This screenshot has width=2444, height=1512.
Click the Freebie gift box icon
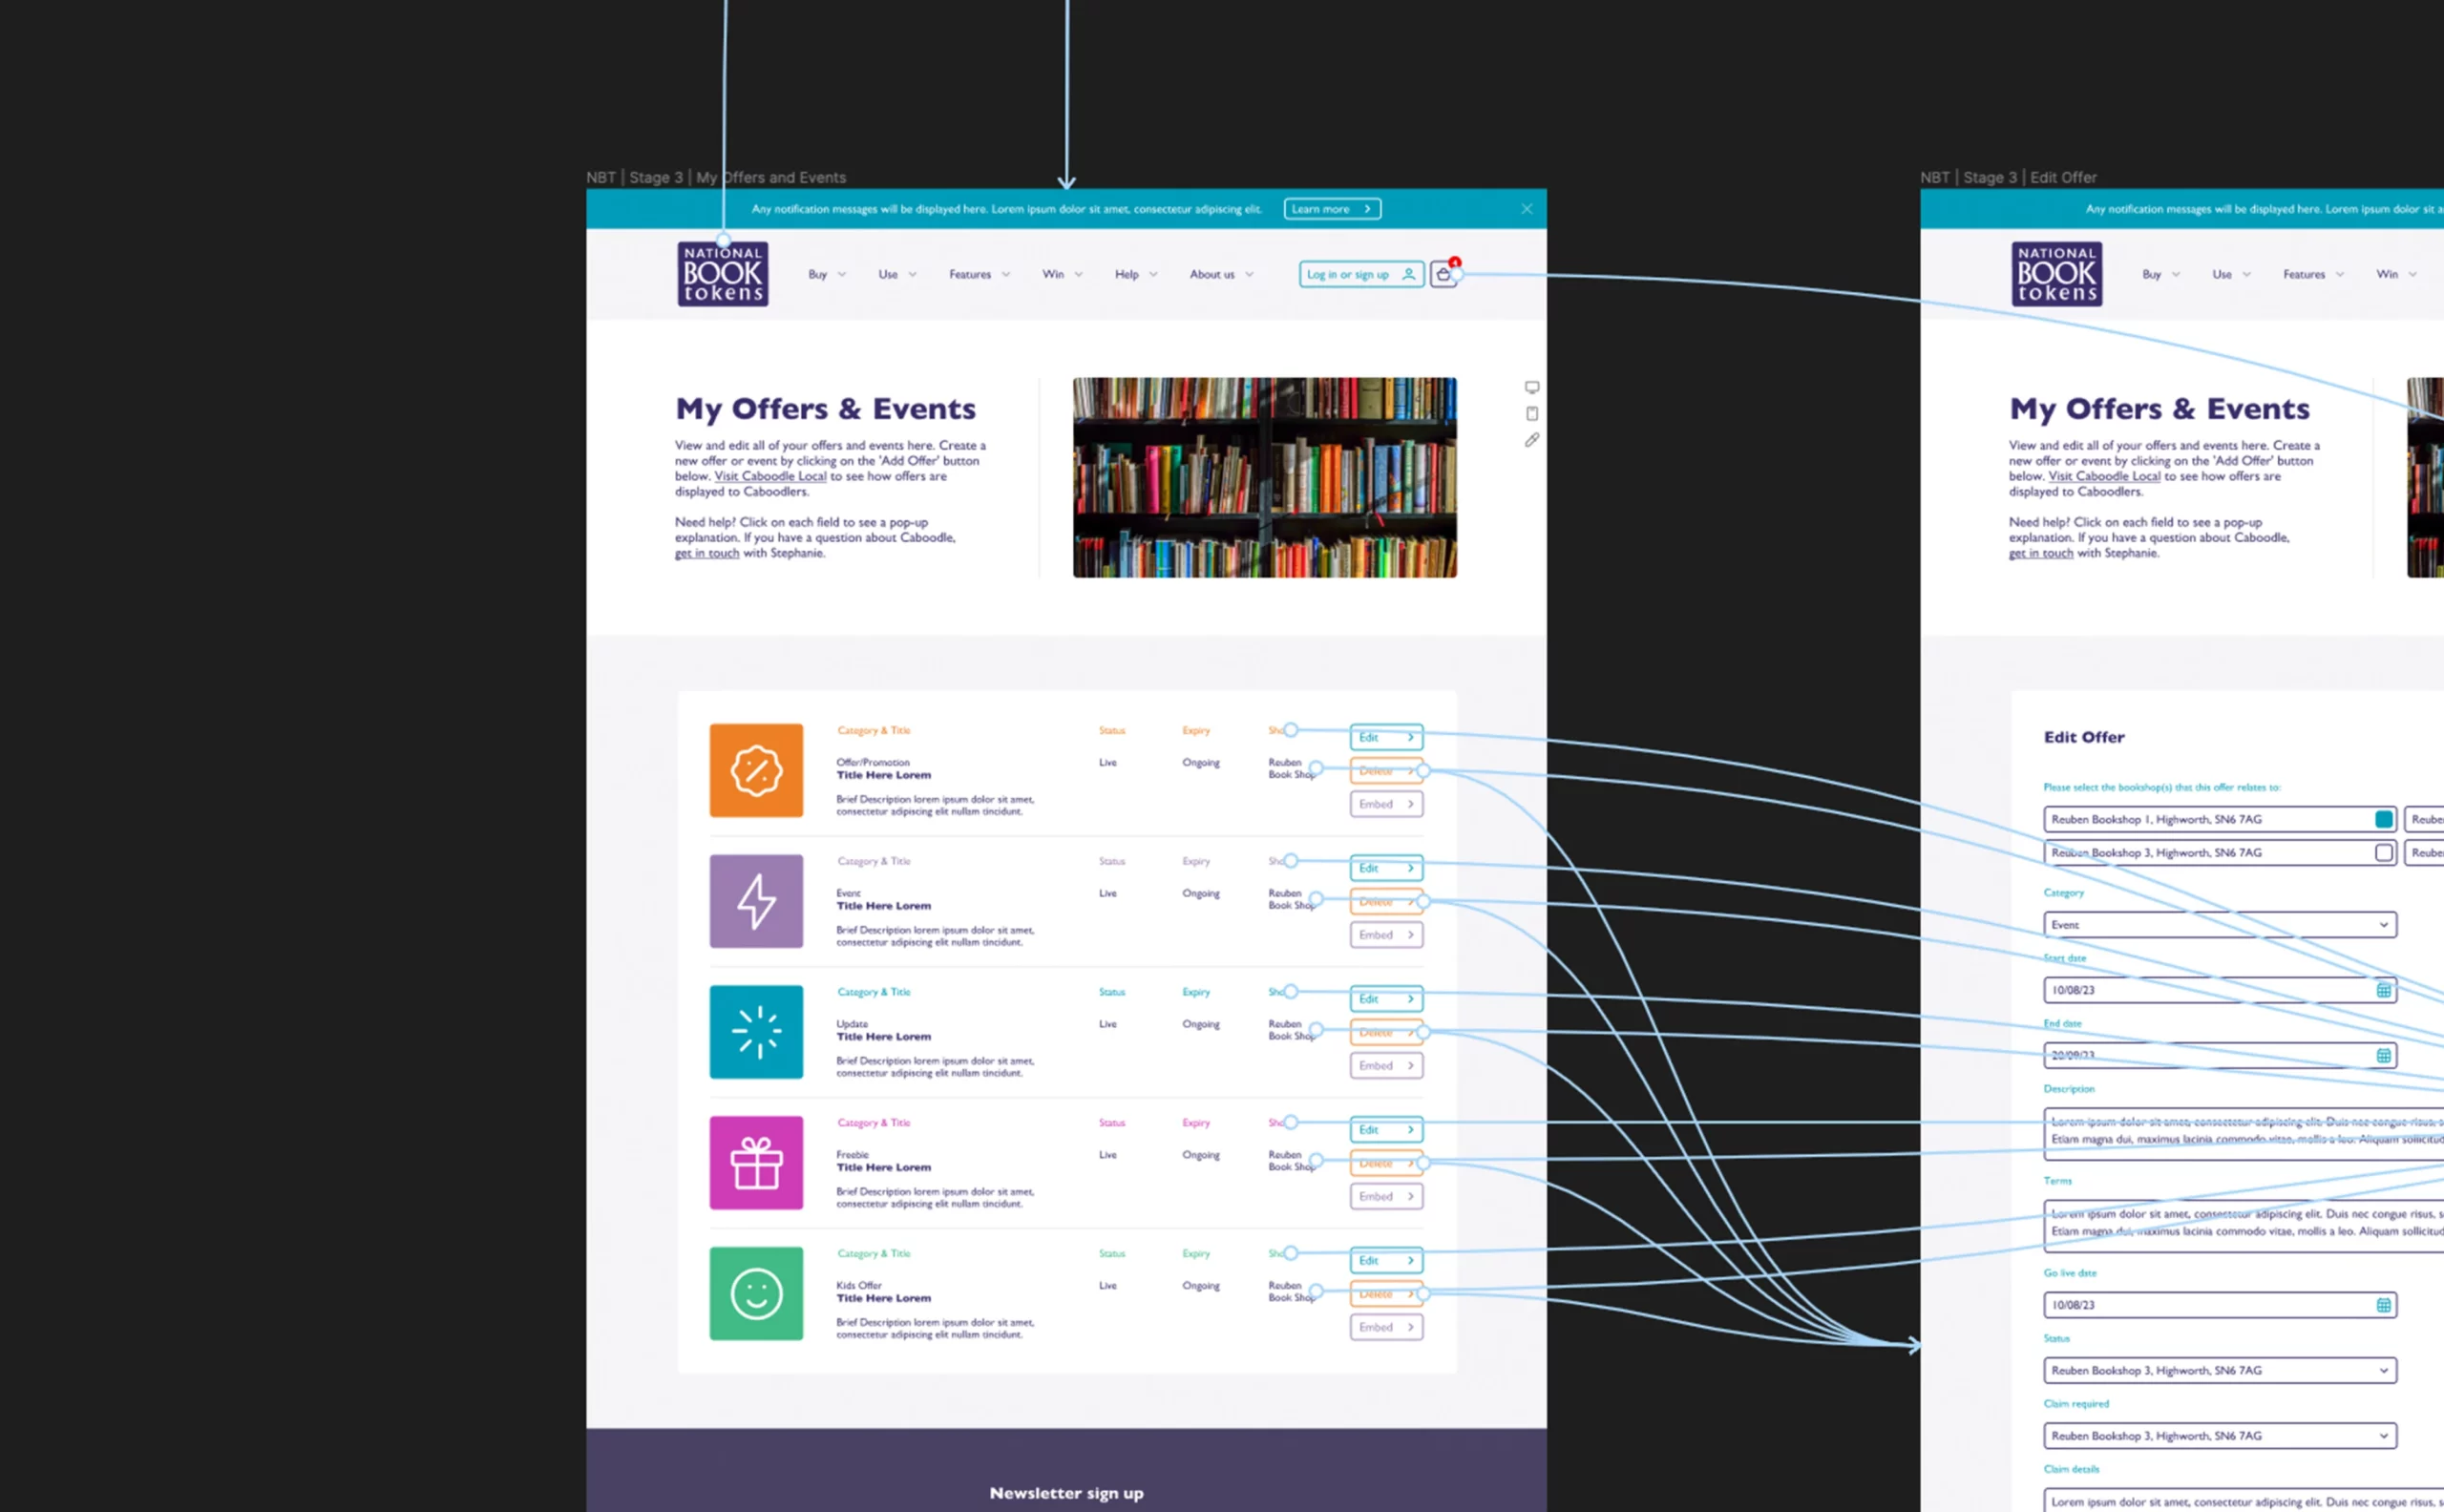point(754,1161)
